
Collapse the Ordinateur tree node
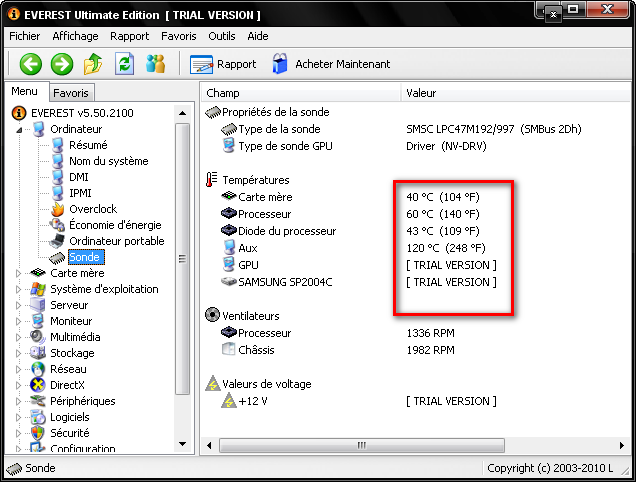point(19,130)
